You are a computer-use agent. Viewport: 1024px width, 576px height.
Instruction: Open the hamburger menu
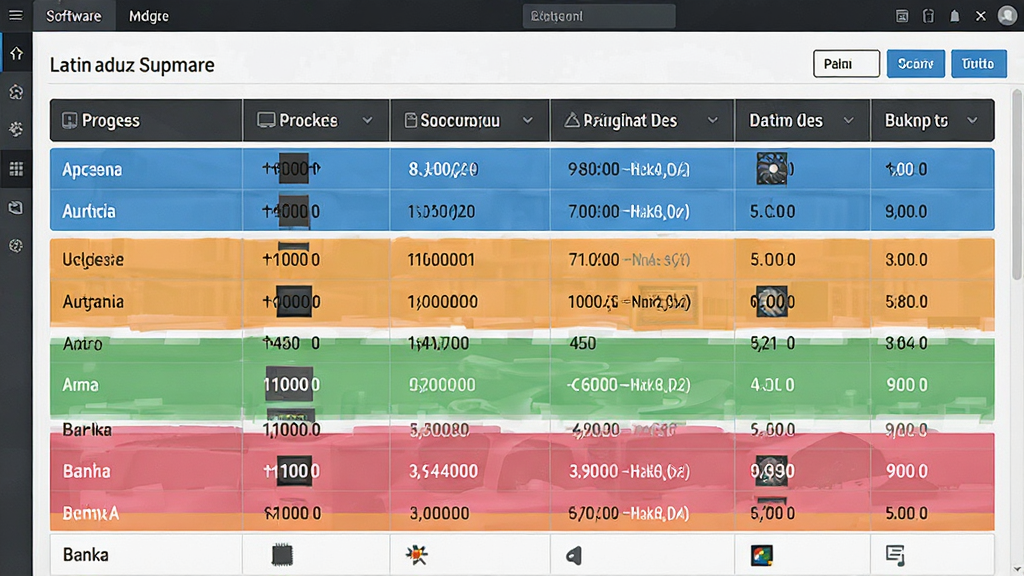click(16, 15)
